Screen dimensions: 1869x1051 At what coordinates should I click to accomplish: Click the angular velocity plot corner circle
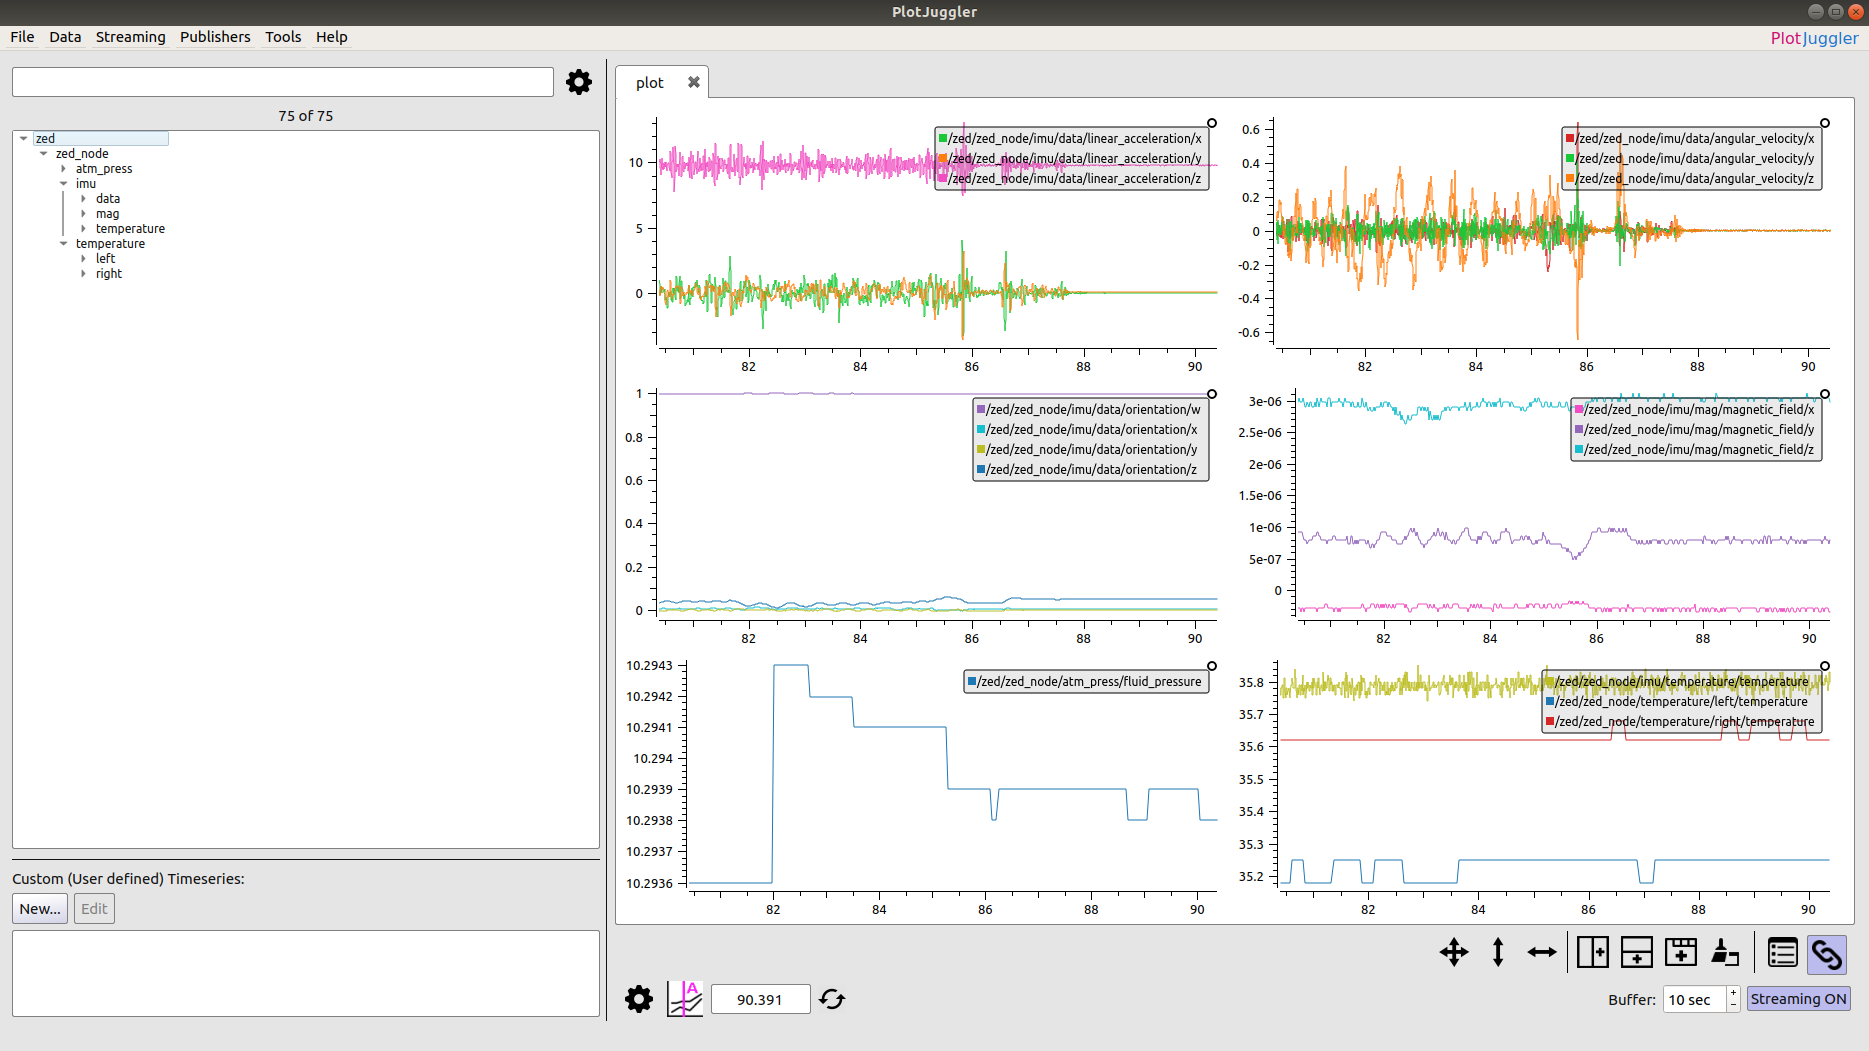click(1825, 123)
